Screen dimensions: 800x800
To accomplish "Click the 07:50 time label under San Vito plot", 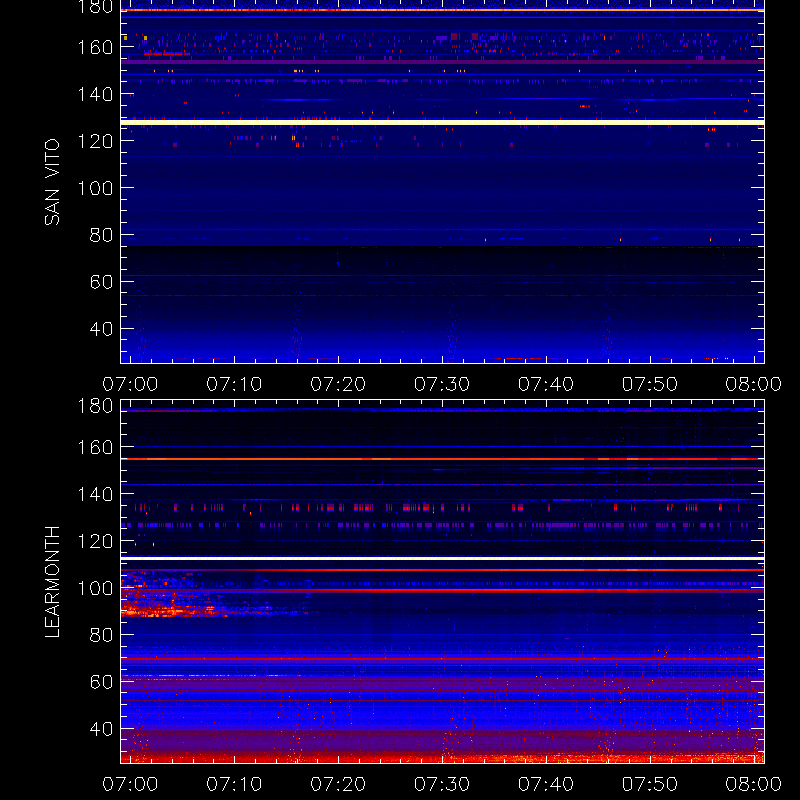I will [x=649, y=384].
